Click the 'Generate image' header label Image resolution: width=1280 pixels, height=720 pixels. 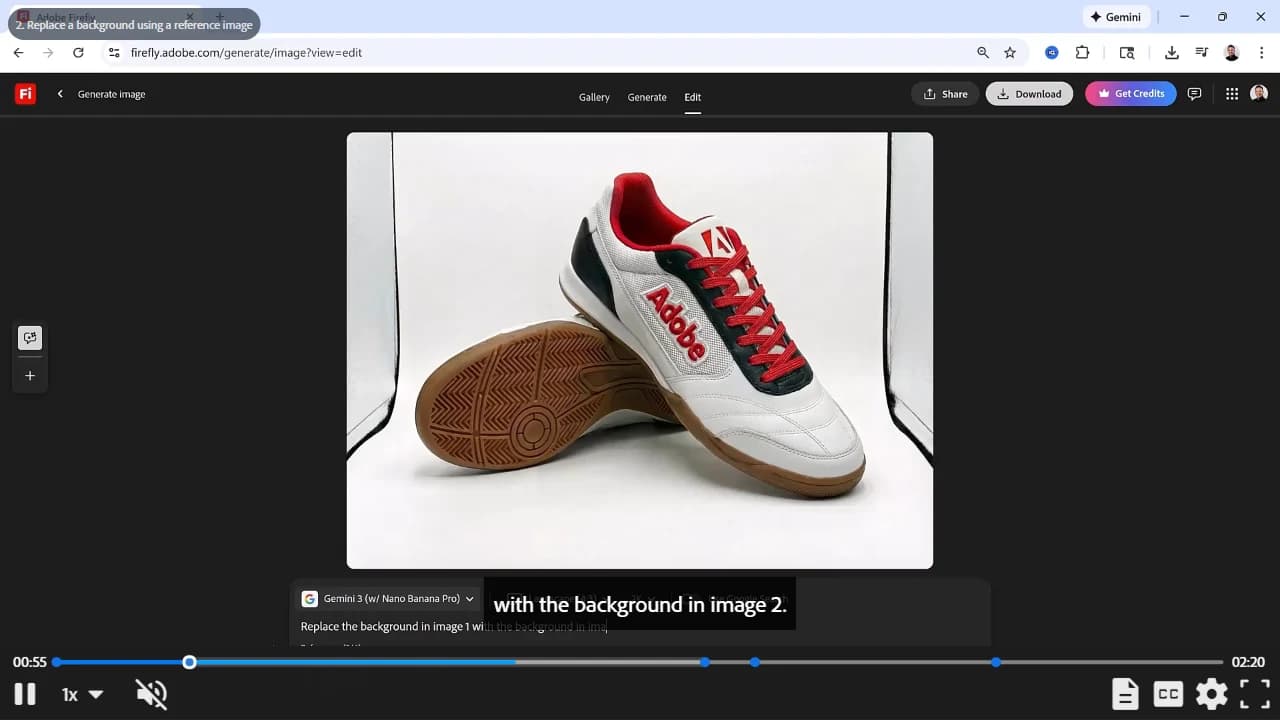[x=112, y=94]
